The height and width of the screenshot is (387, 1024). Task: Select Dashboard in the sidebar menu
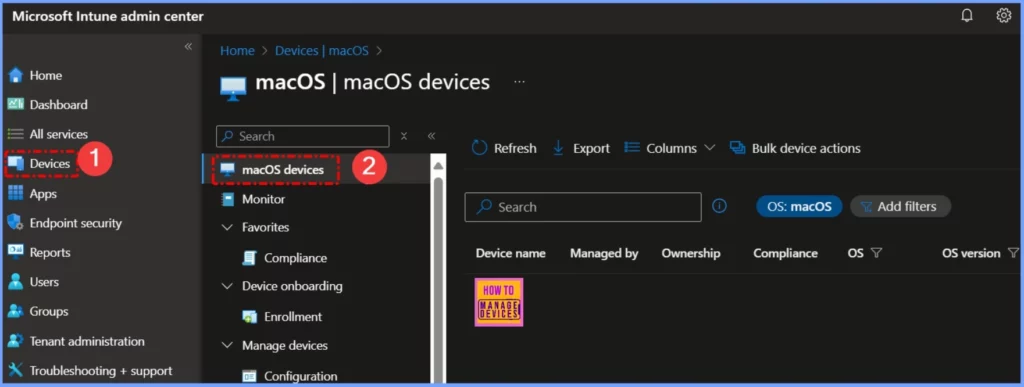click(59, 104)
